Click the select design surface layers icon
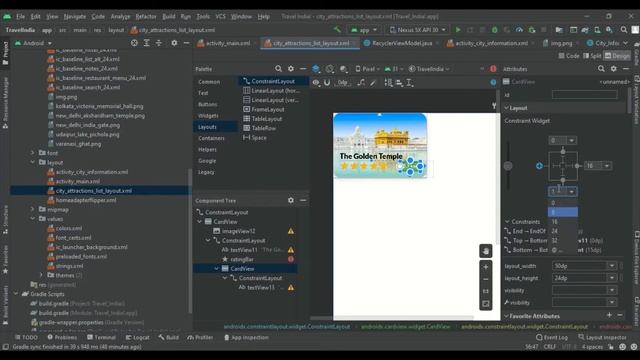Viewport: 640px width, 360px height. coord(316,69)
